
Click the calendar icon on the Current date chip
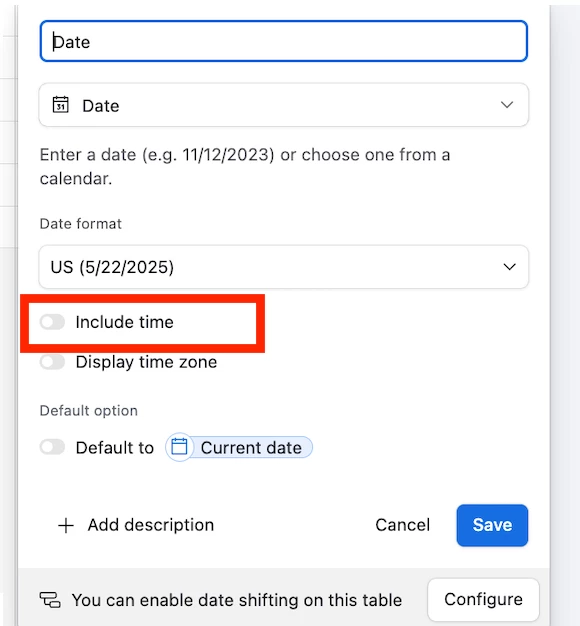[x=179, y=447]
